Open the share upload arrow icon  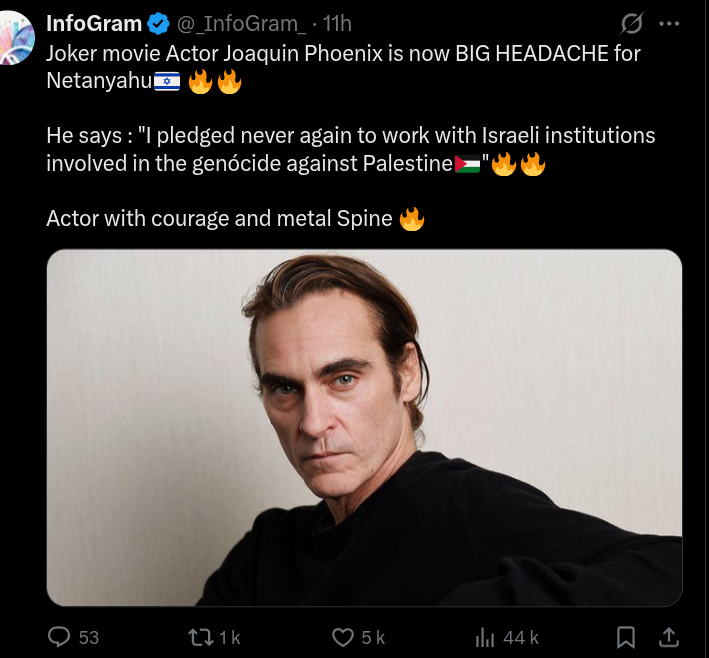pos(669,638)
